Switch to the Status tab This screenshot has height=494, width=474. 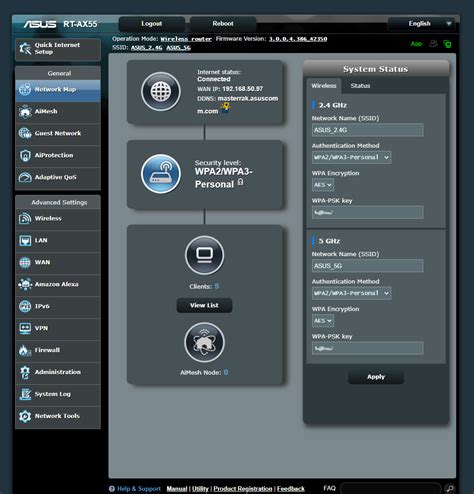coord(360,86)
